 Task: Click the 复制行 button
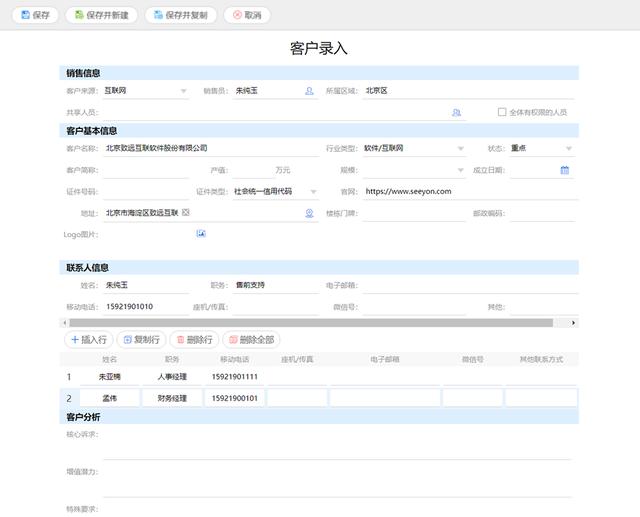tap(141, 339)
